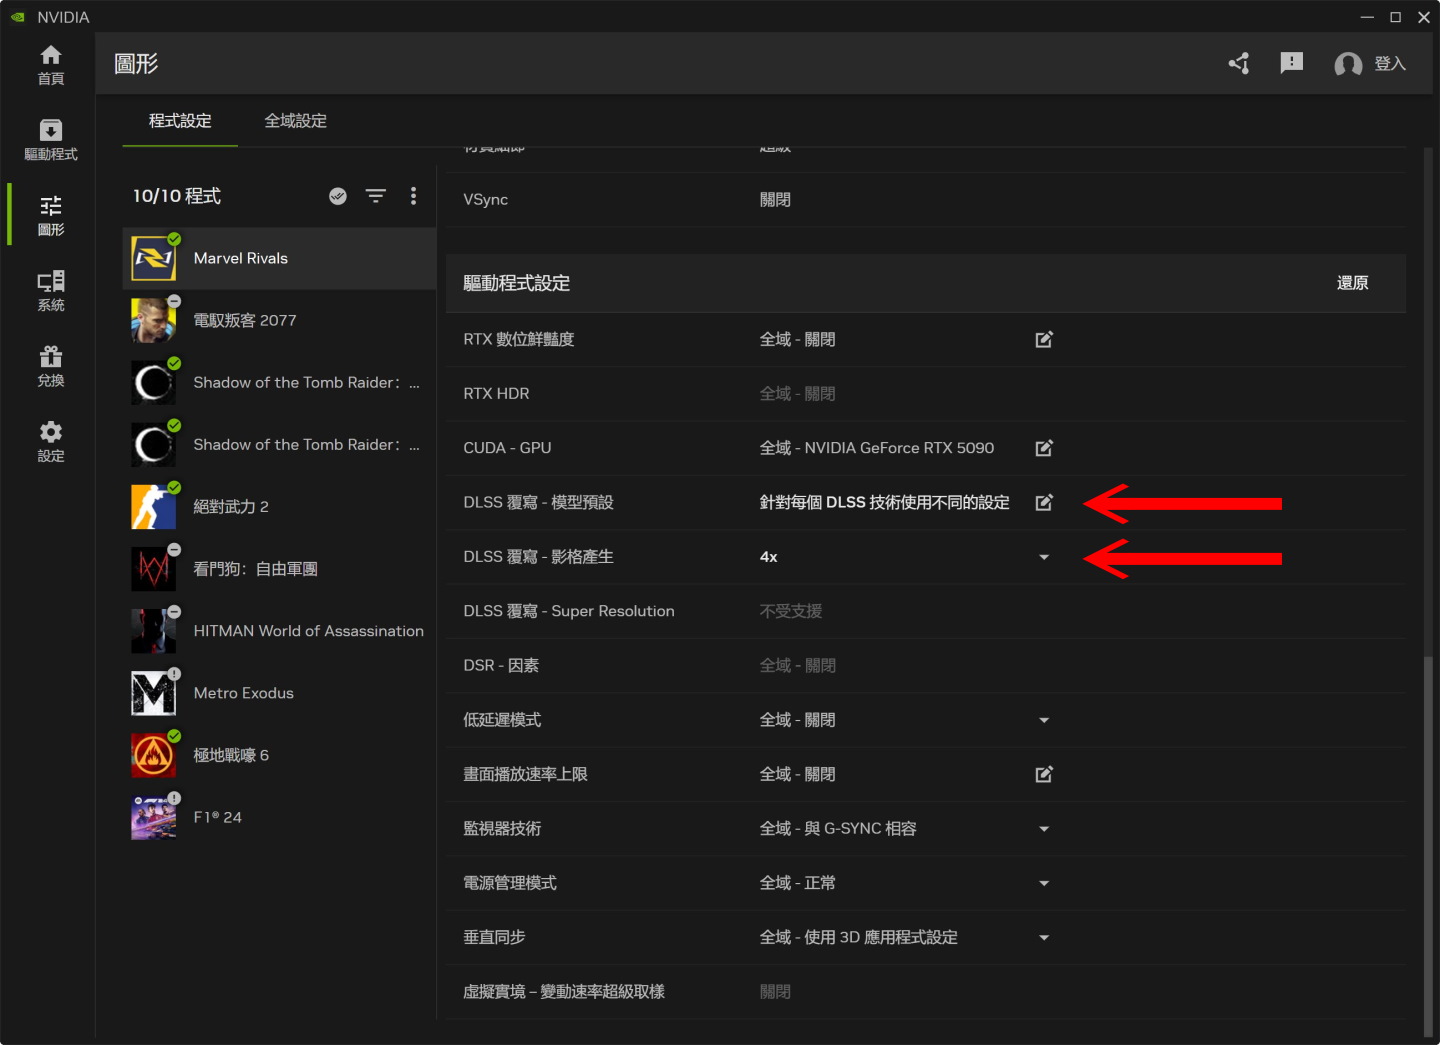Click the Metro Exodus game icon
This screenshot has width=1440, height=1045.
click(x=154, y=693)
